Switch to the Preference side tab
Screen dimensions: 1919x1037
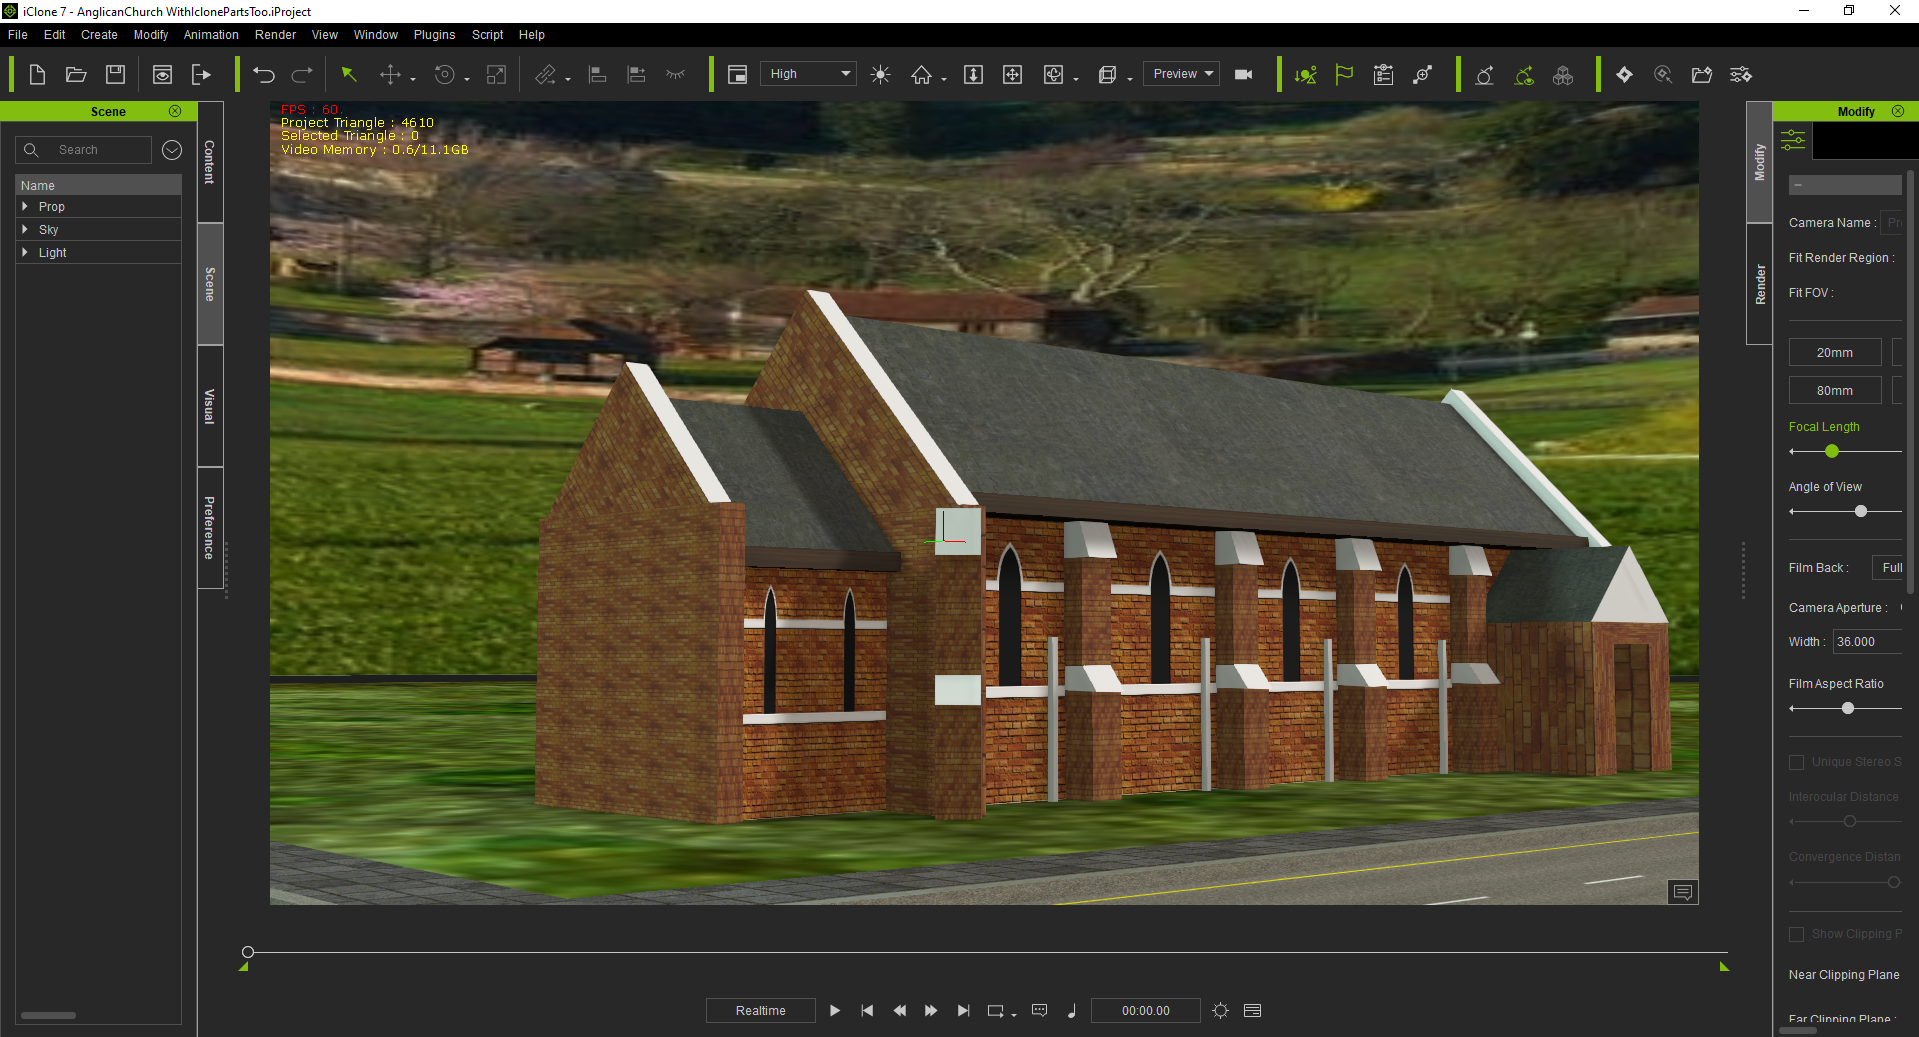(210, 527)
